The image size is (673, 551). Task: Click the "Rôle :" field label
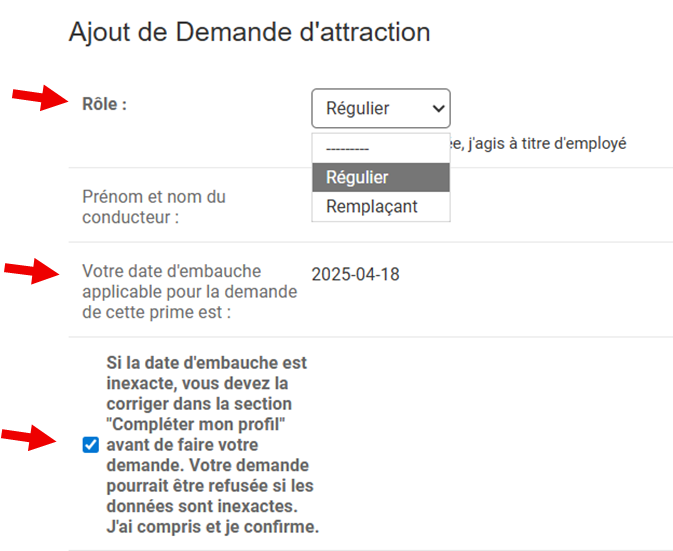tap(104, 104)
